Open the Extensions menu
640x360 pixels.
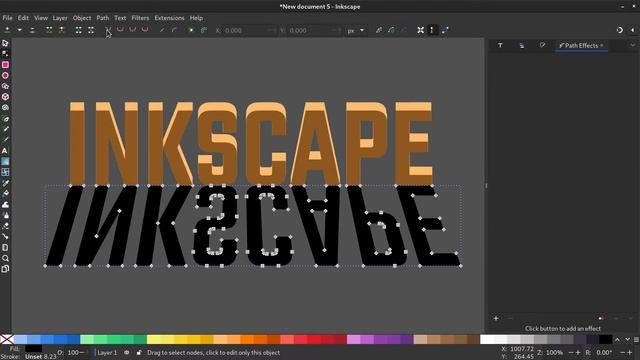coord(169,18)
